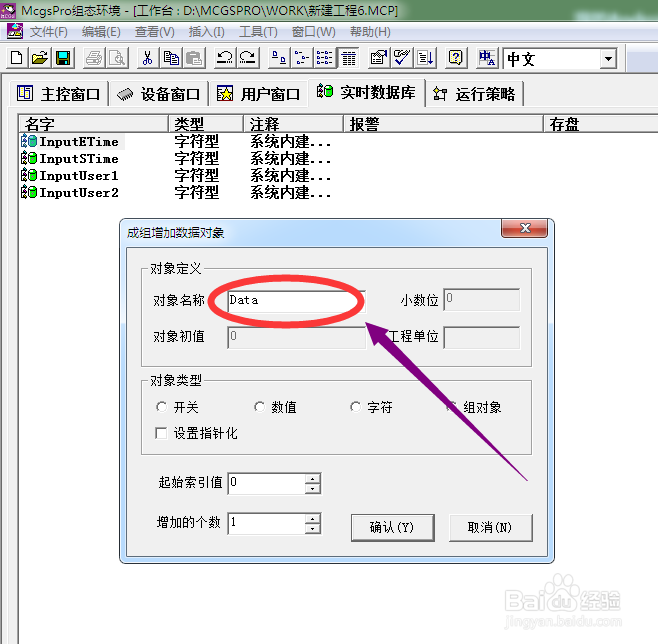This screenshot has height=644, width=658.
Task: Switch to the 运行策略 tab
Action: [474, 94]
